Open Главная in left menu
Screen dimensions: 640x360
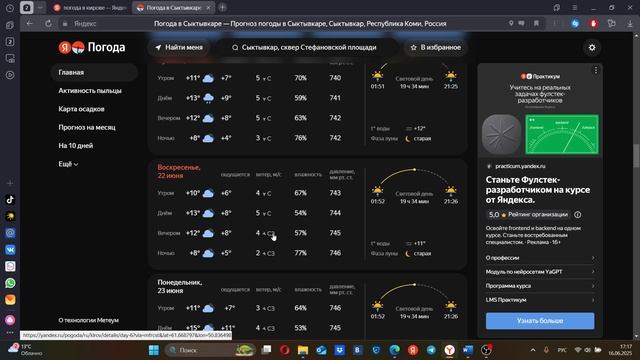click(x=94, y=73)
